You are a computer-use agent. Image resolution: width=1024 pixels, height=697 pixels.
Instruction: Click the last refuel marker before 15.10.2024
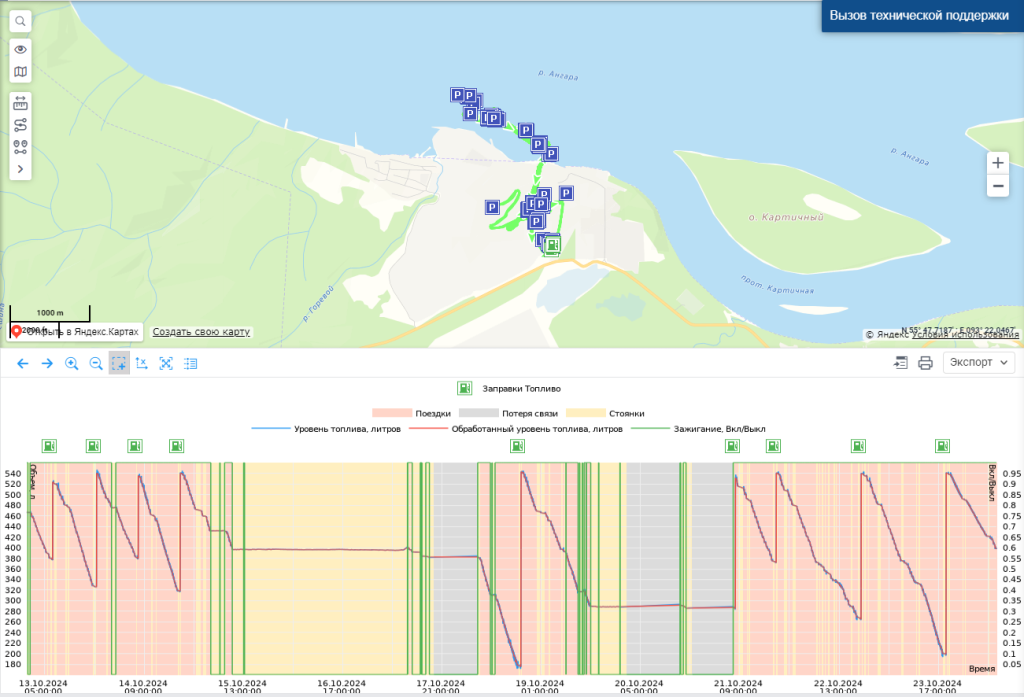176,446
